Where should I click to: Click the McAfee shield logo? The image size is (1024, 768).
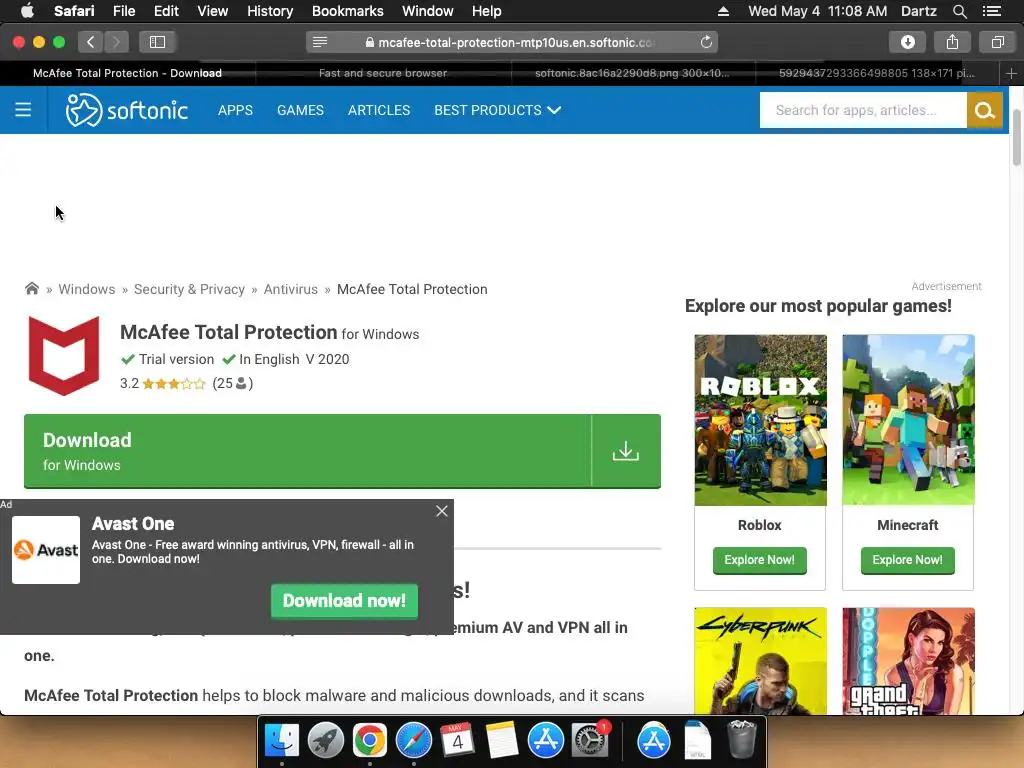(64, 356)
